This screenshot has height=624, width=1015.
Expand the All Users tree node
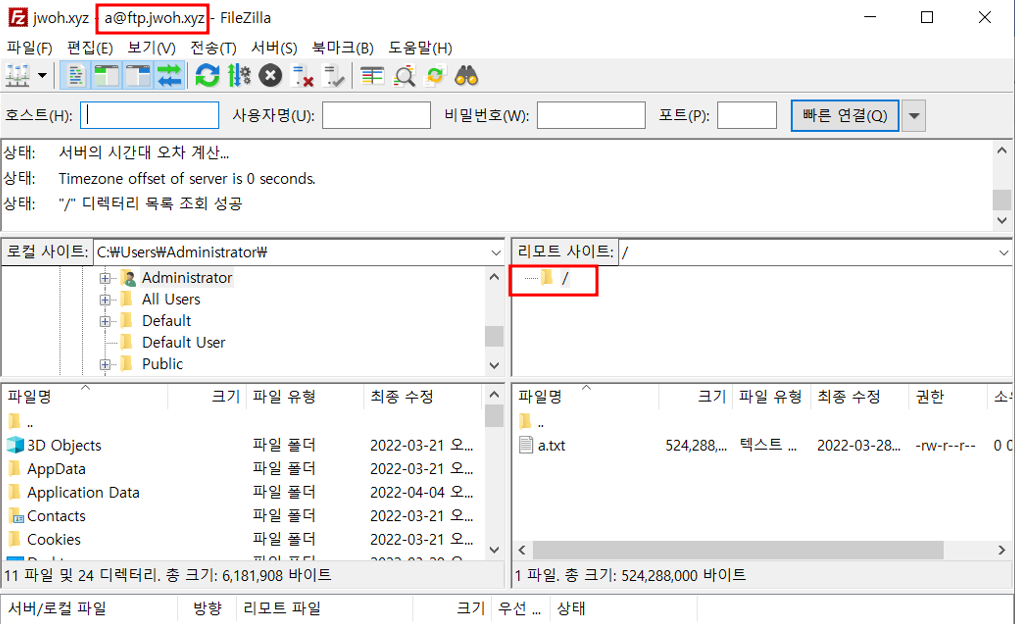coord(105,300)
